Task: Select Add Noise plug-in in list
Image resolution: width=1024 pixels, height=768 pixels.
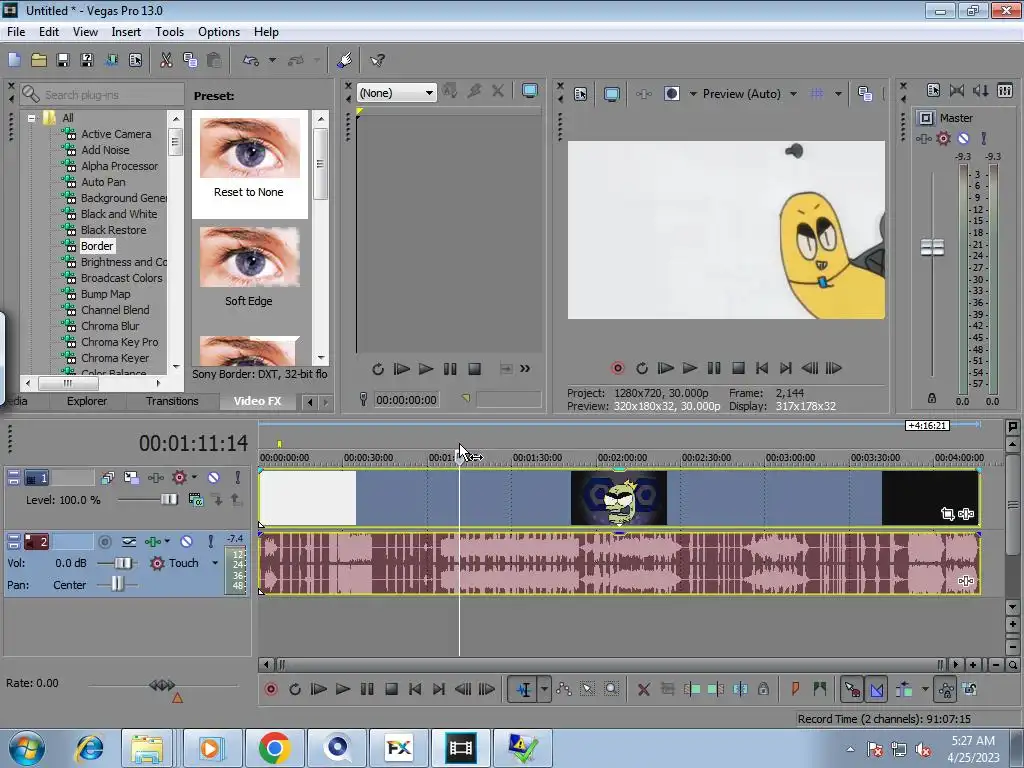Action: coord(105,150)
